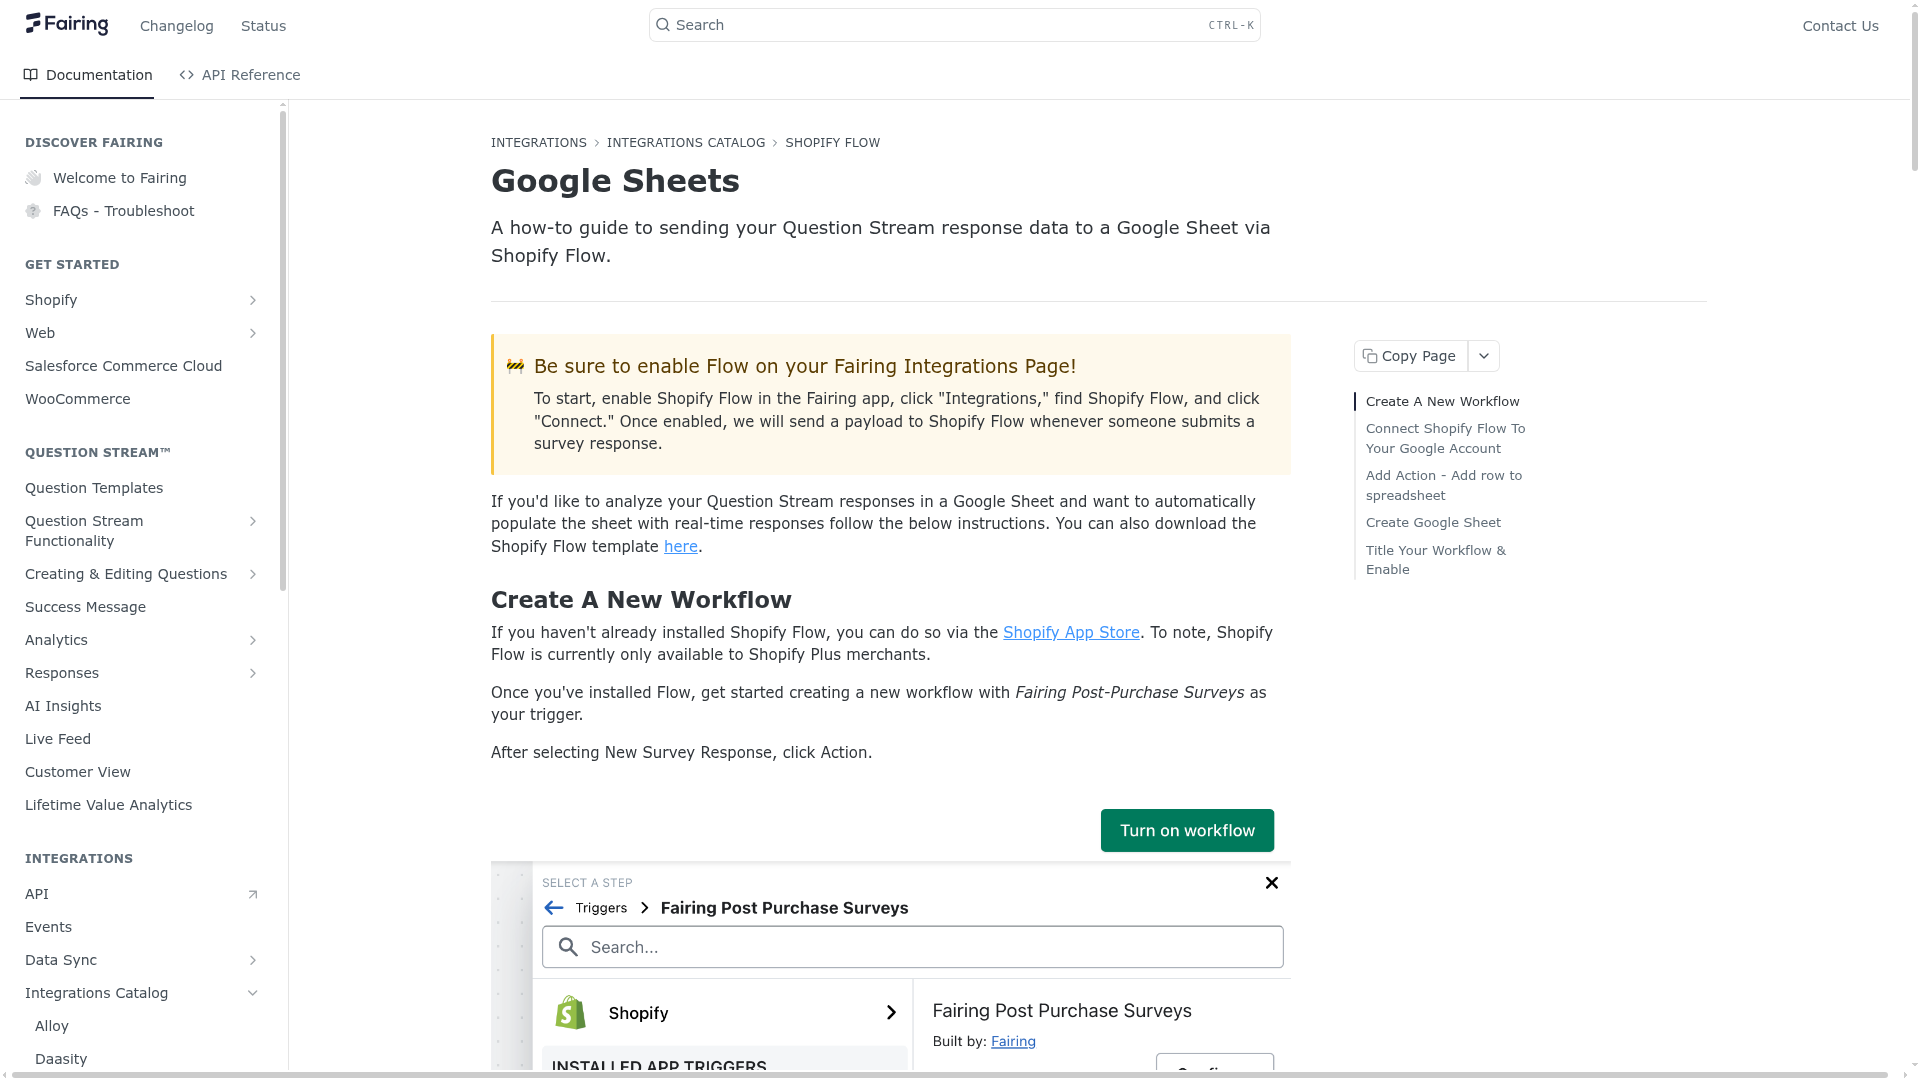The width and height of the screenshot is (1920, 1080).
Task: Click Triggers breadcrumb in the workflow panel
Action: tap(601, 908)
